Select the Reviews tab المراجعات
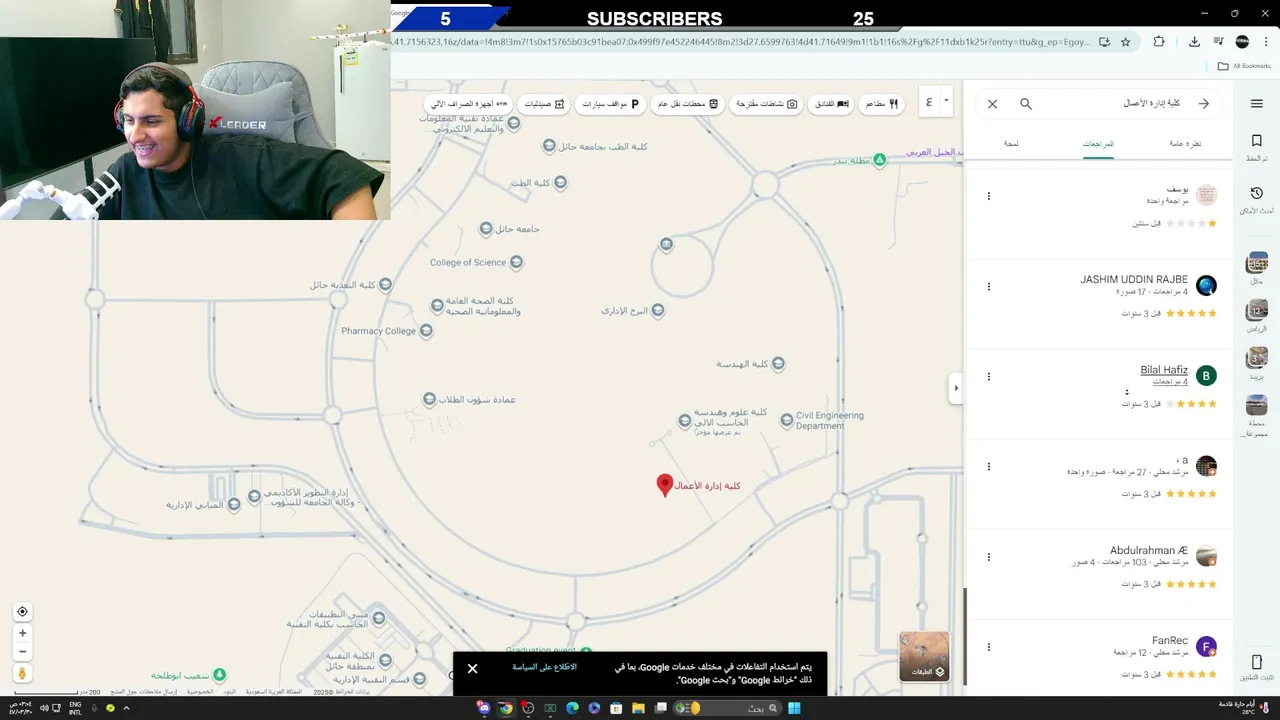Viewport: 1280px width, 720px height. pyautogui.click(x=1098, y=144)
